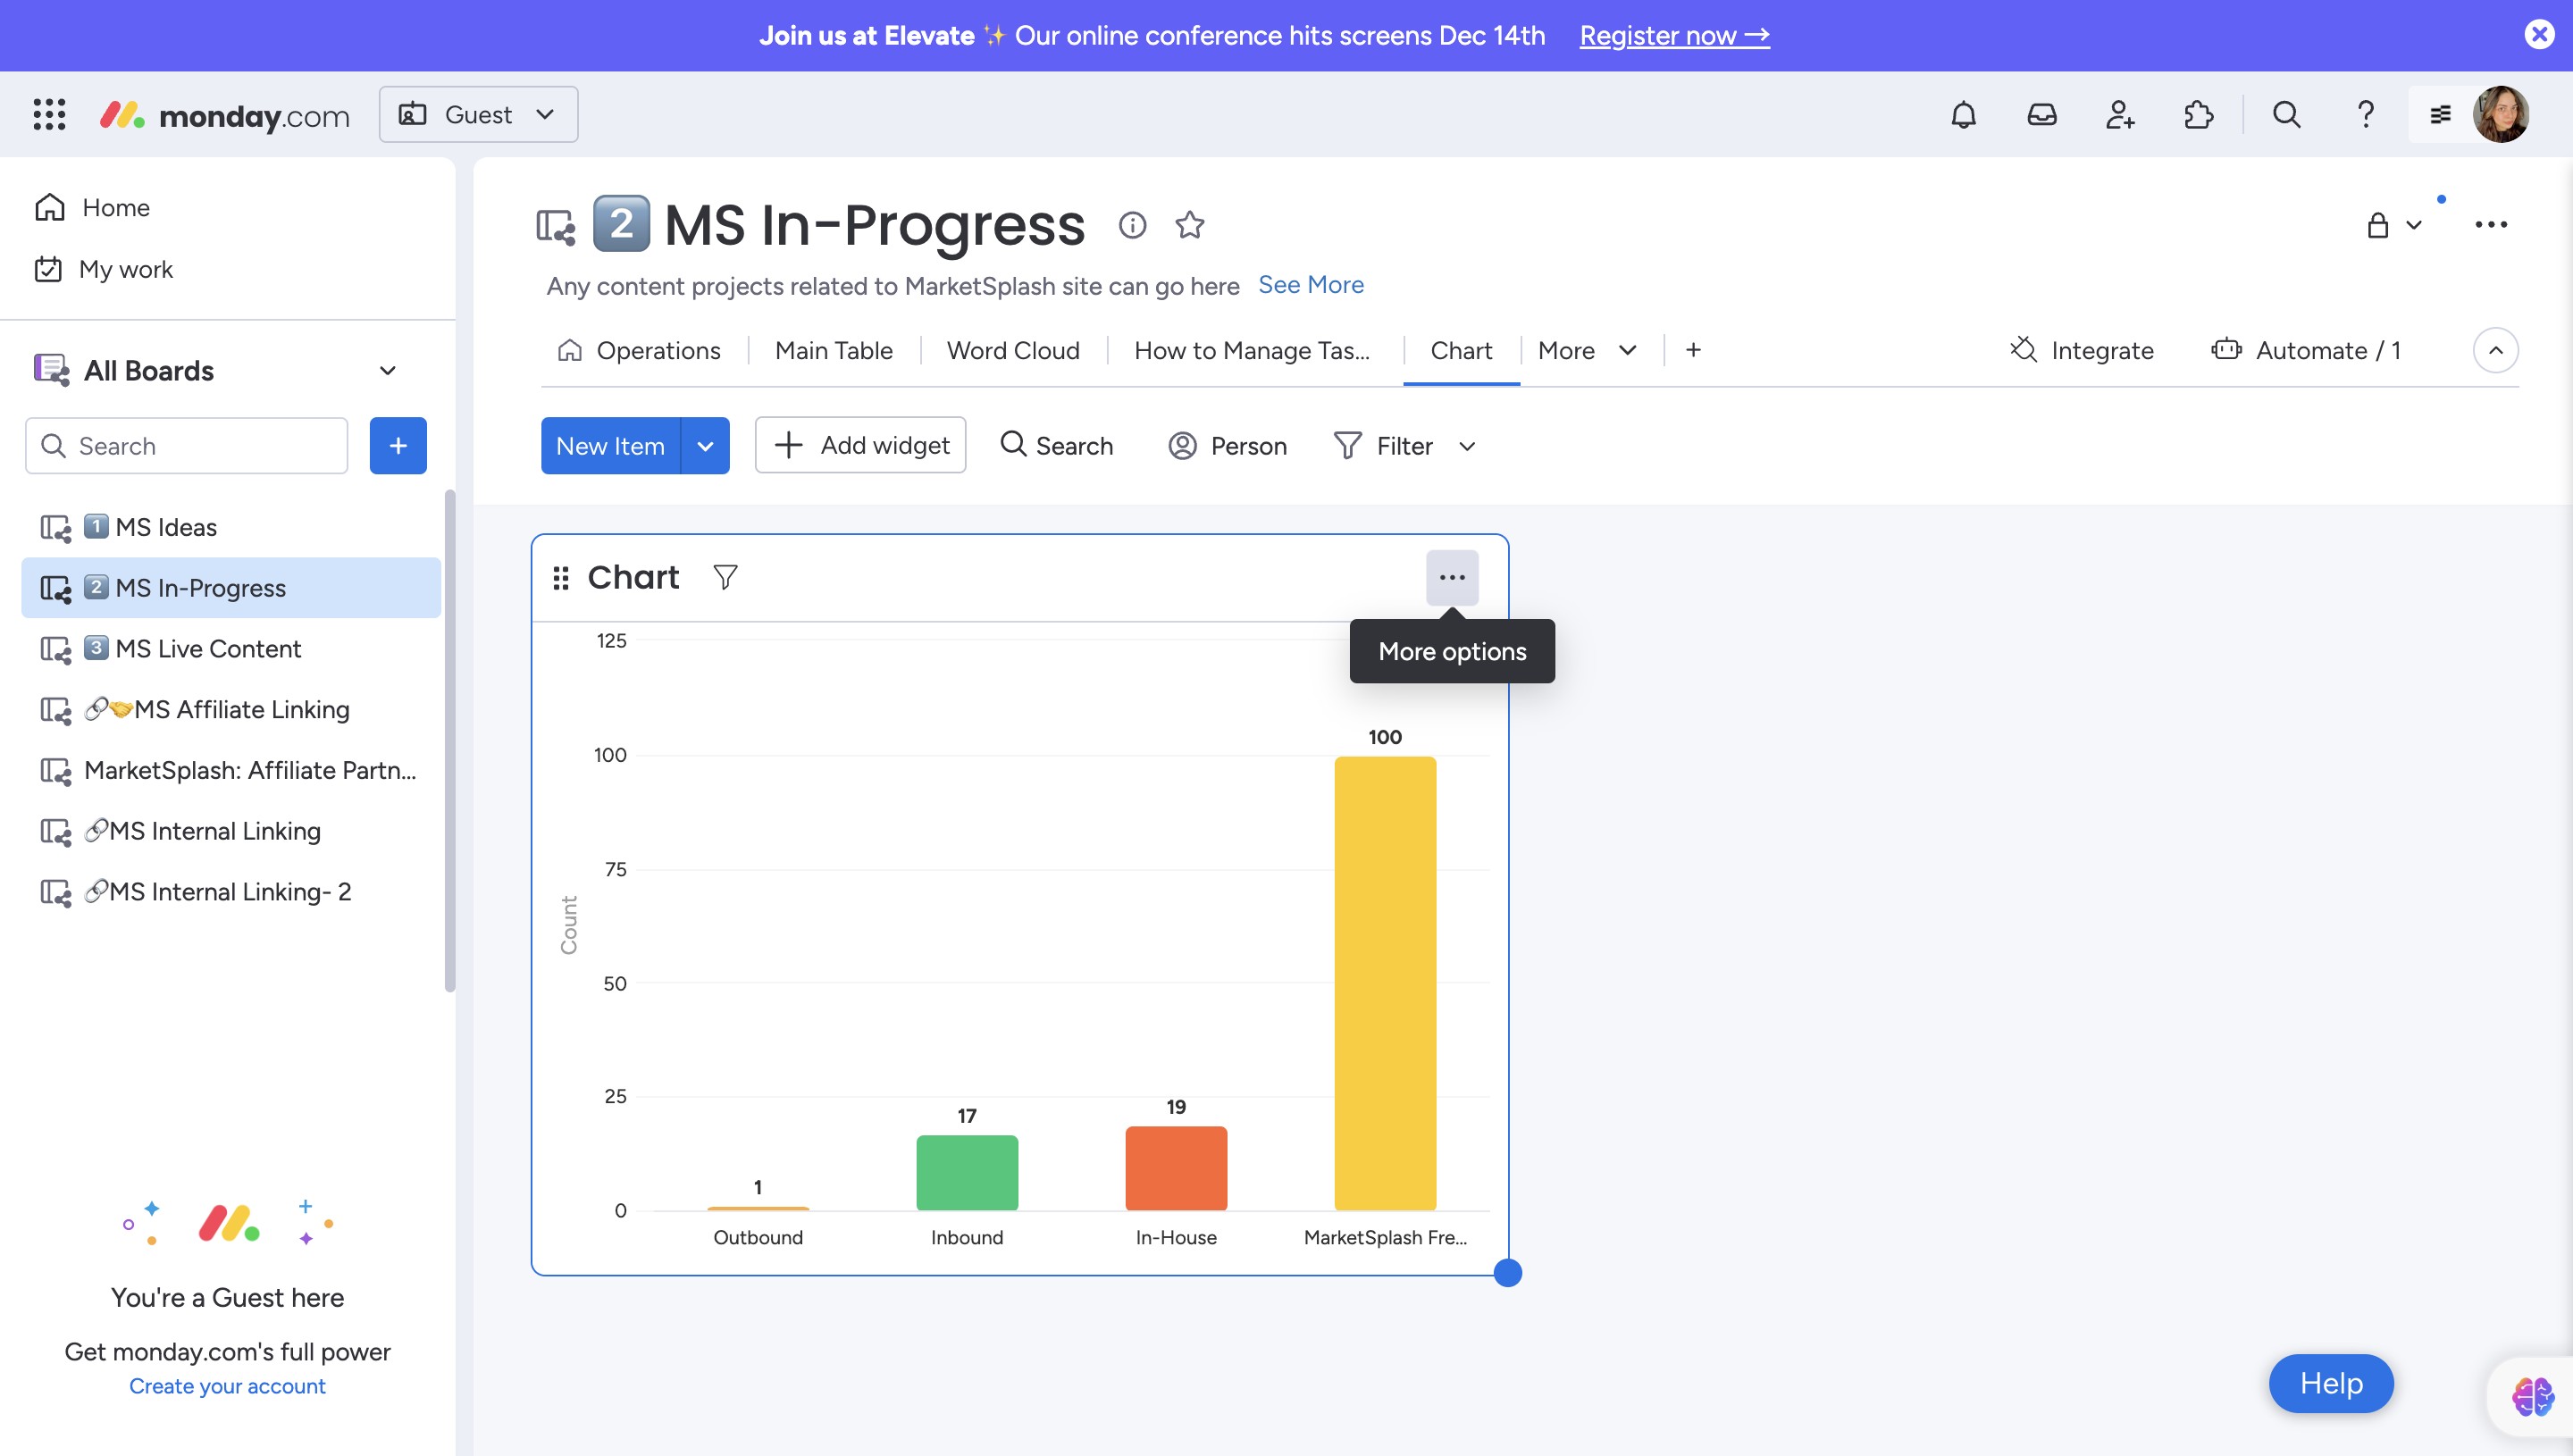Open the user avatar menu

(2500, 115)
